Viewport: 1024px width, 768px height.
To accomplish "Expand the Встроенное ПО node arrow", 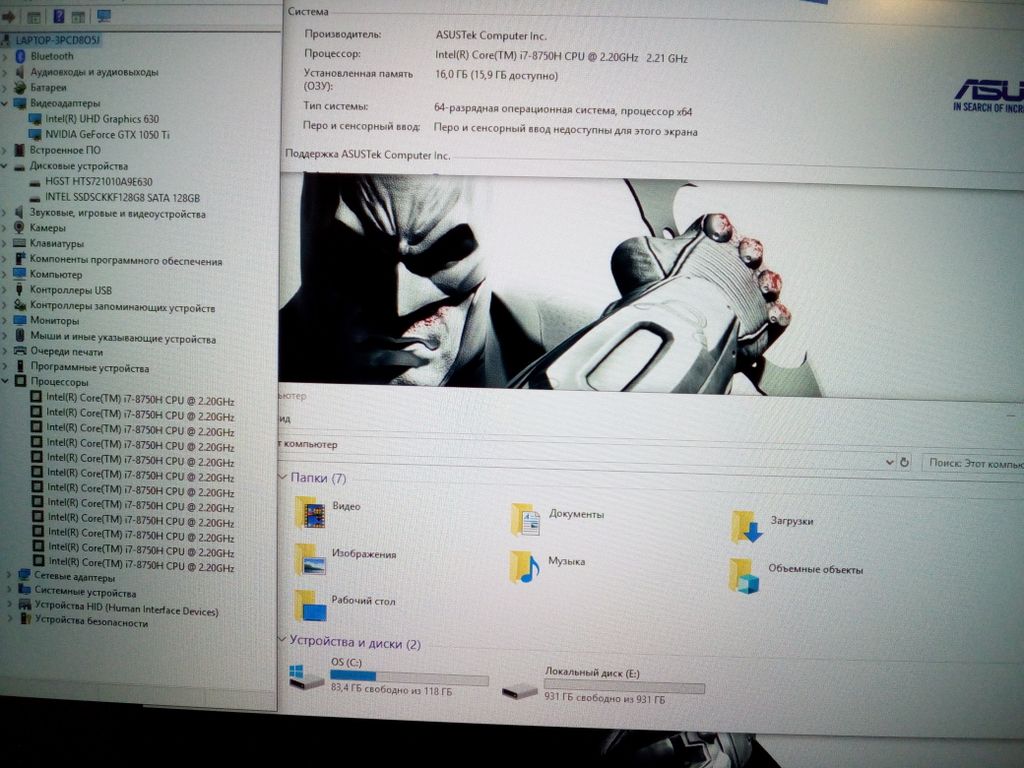I will coord(5,150).
